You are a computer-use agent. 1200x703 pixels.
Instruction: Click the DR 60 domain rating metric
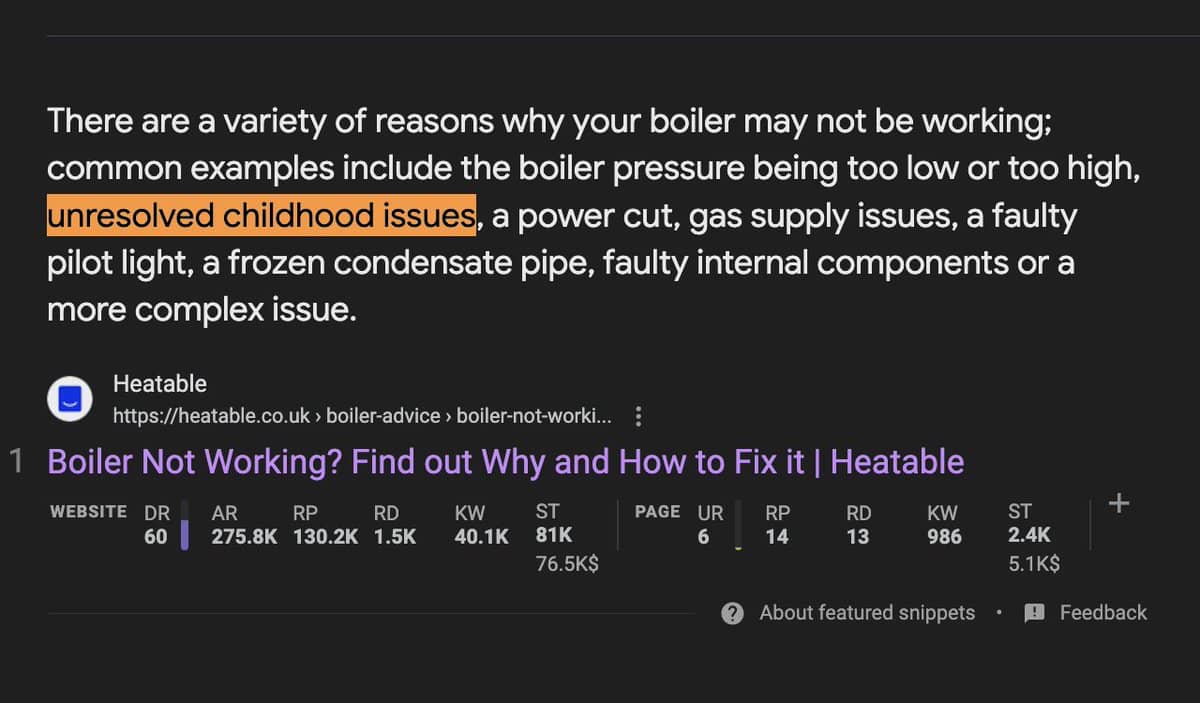point(156,525)
